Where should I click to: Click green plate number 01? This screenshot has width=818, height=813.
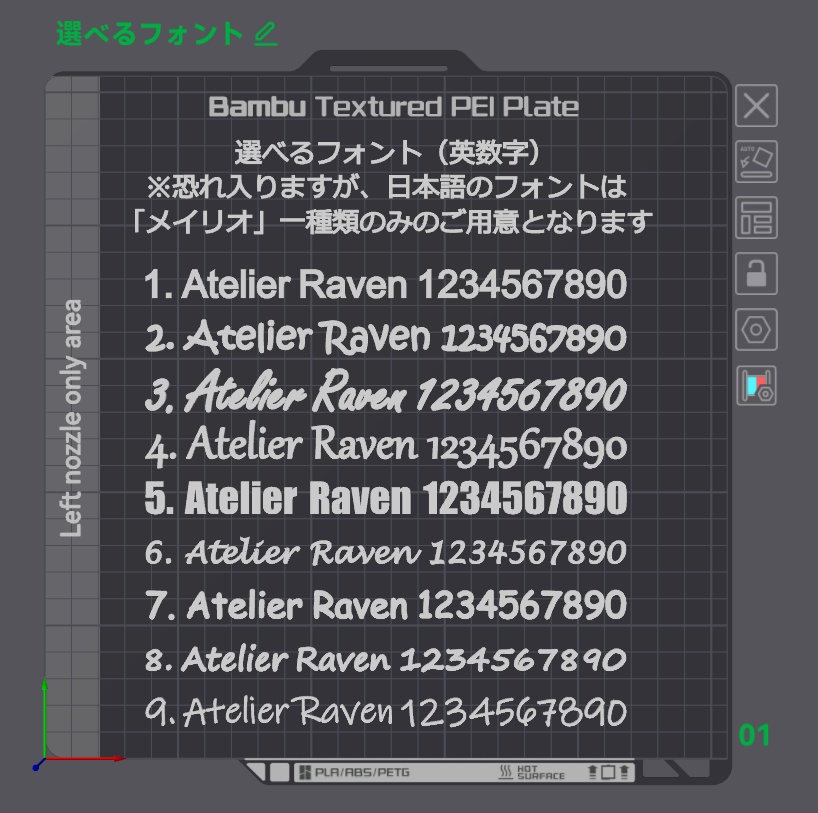pos(754,735)
